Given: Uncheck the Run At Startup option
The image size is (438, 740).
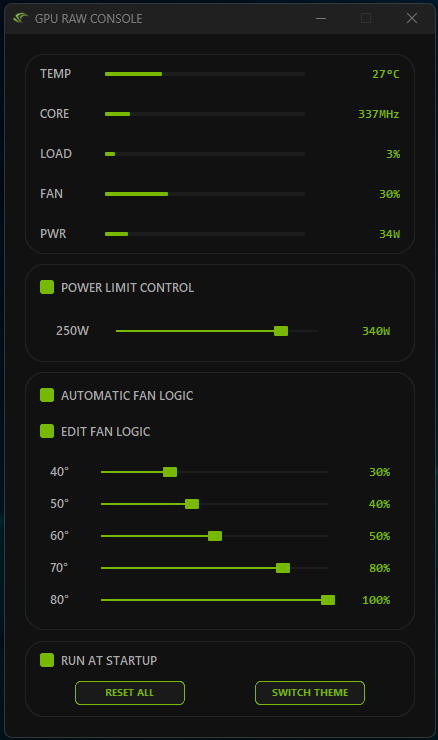Looking at the screenshot, I should (x=47, y=660).
